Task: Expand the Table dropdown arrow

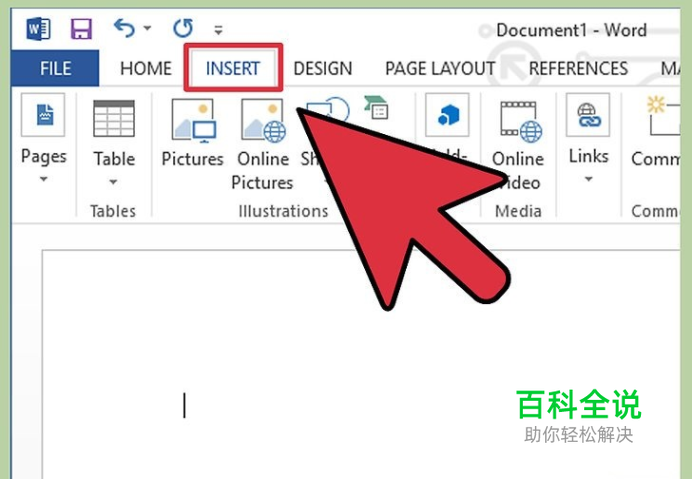Action: [x=113, y=182]
